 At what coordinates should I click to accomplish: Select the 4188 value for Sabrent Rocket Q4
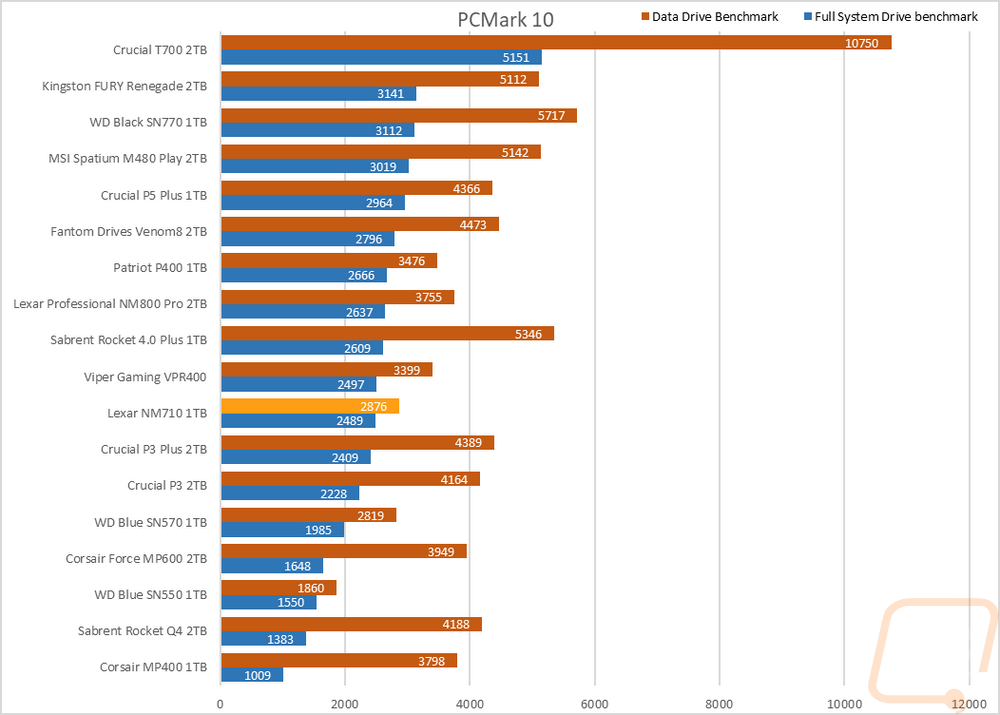(456, 624)
